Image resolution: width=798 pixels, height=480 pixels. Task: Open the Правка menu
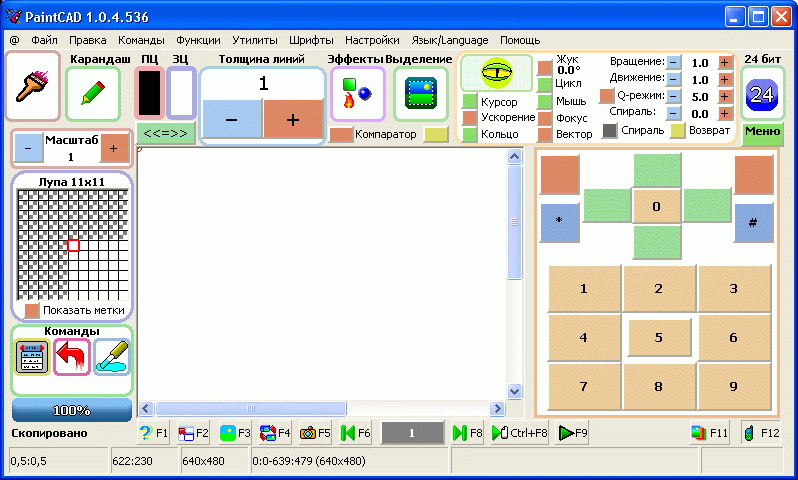pos(88,40)
